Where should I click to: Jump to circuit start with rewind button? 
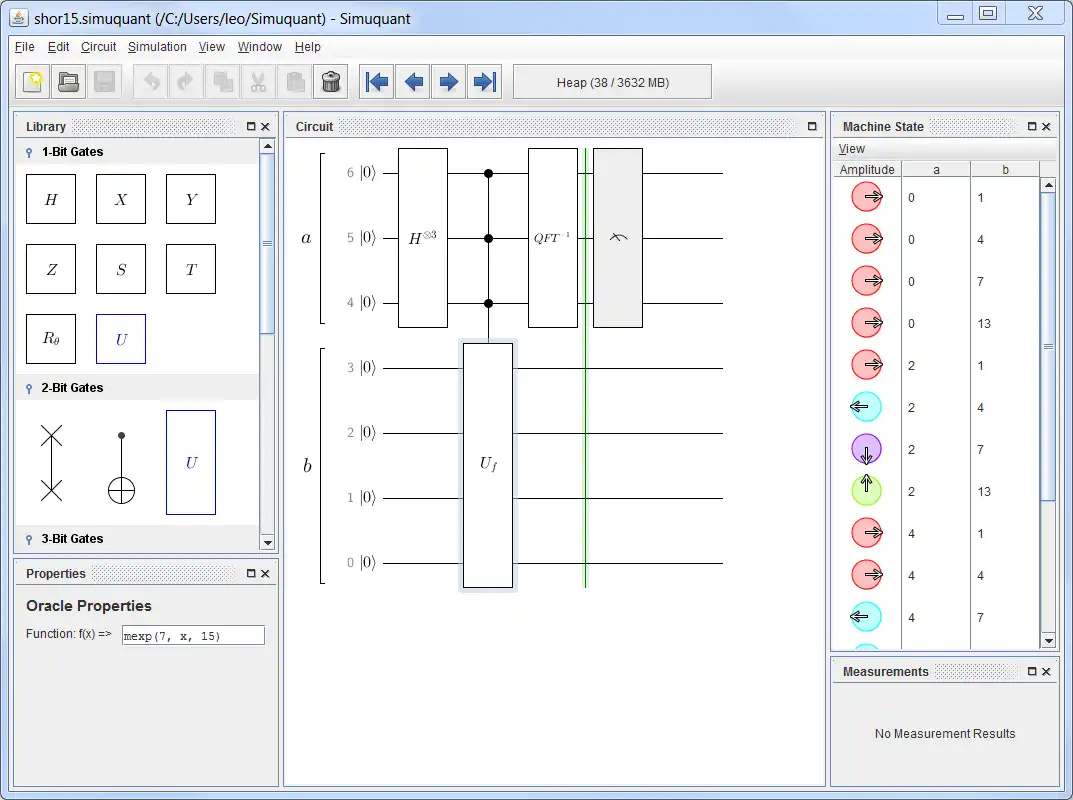[377, 82]
